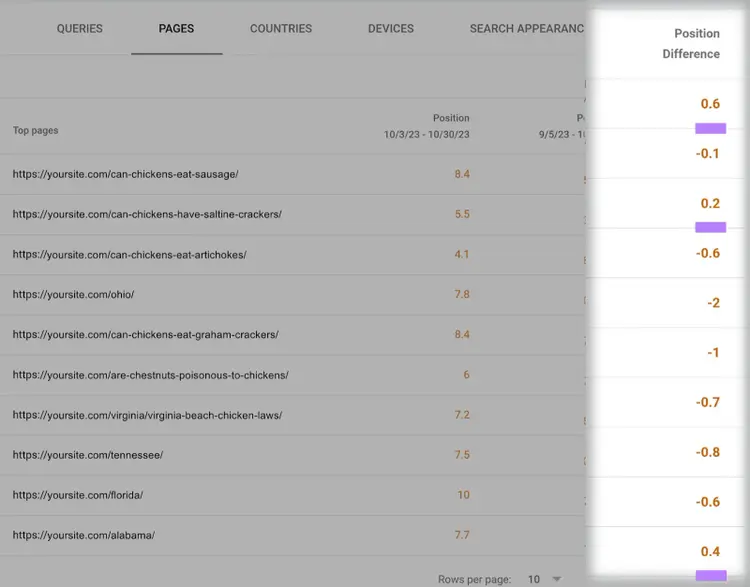Click position value 7.7 for alabama
Screen dimensions: 750x587
pyautogui.click(x=462, y=535)
